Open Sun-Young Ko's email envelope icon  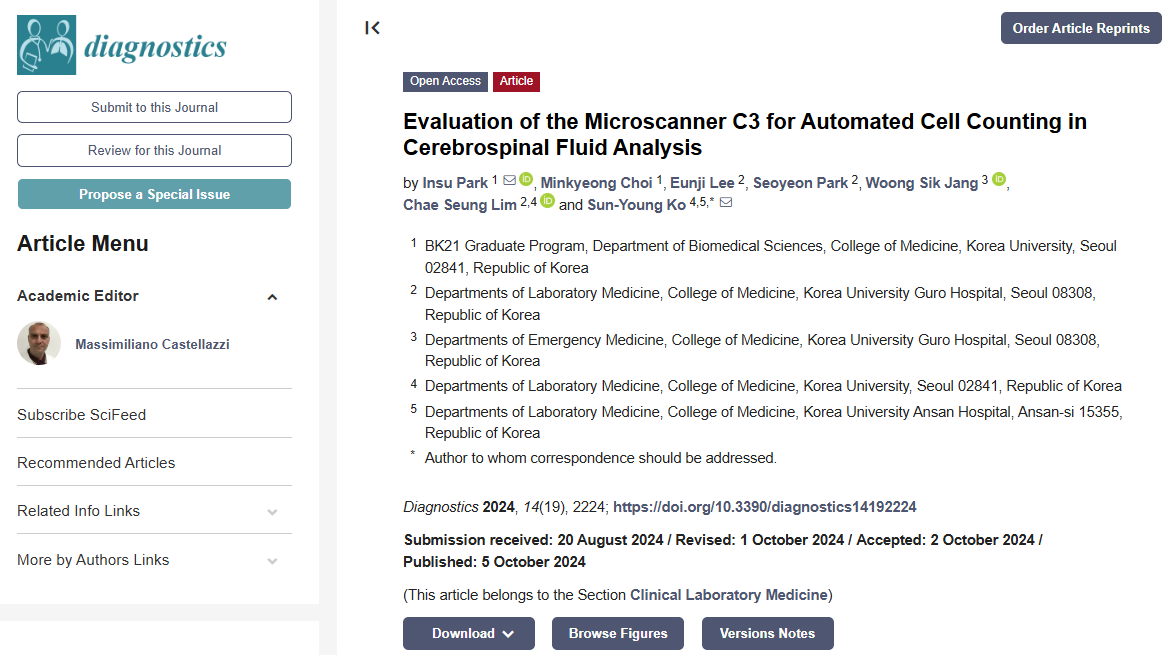726,202
